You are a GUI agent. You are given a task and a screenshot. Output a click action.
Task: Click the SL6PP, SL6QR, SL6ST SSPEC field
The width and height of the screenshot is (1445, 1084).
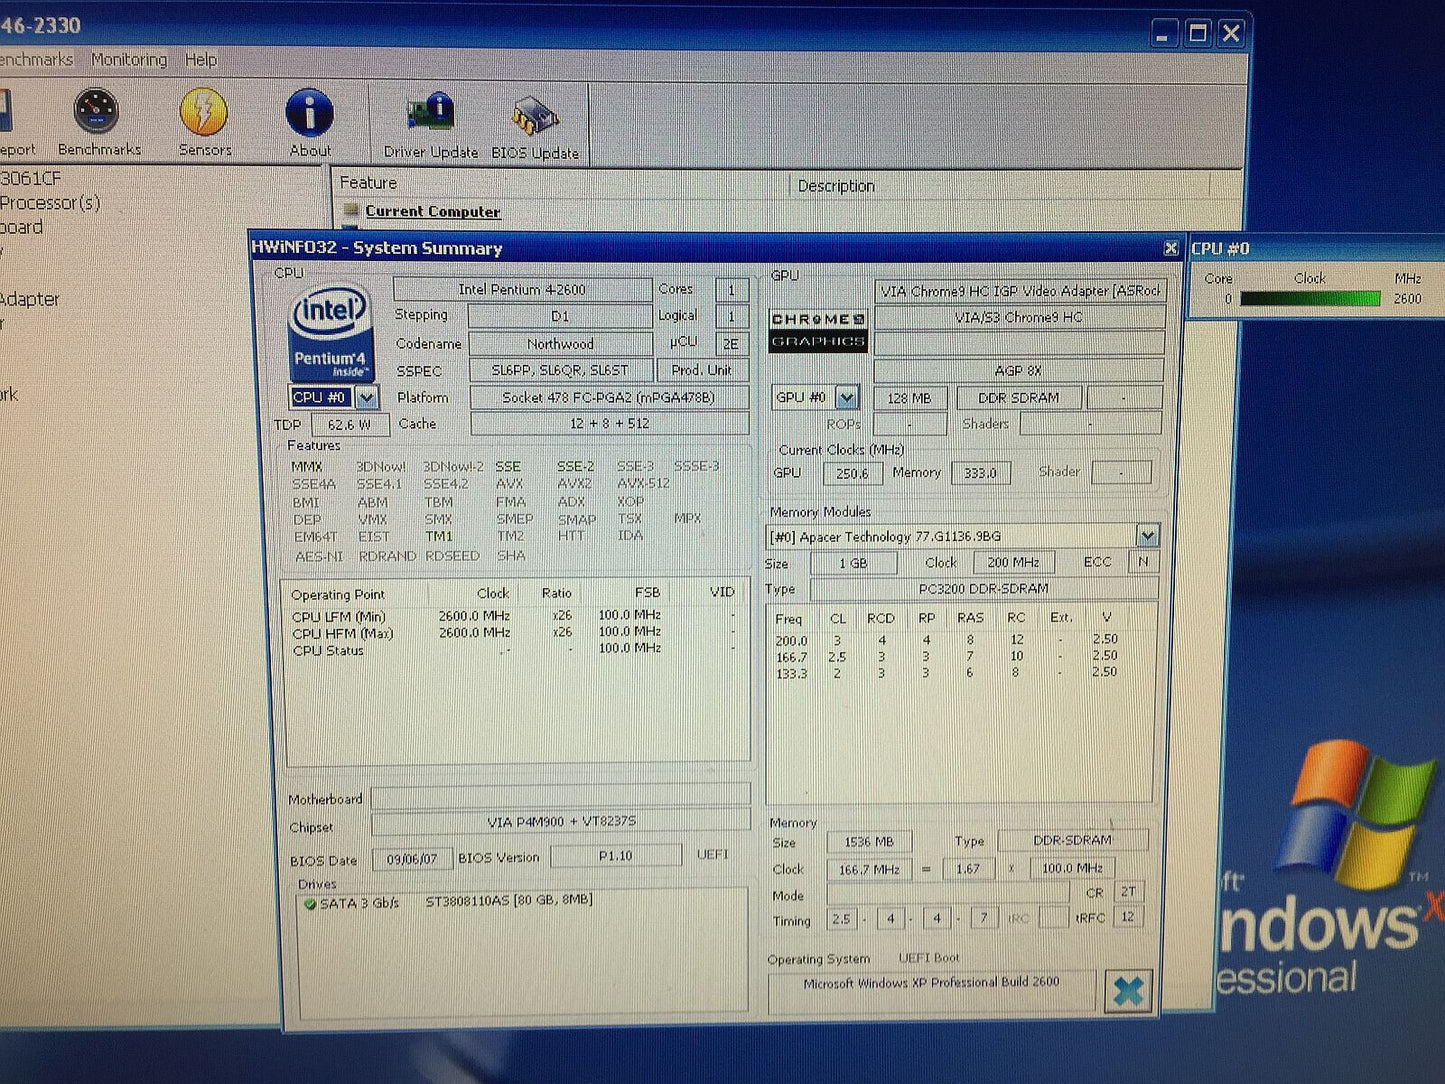coord(560,370)
